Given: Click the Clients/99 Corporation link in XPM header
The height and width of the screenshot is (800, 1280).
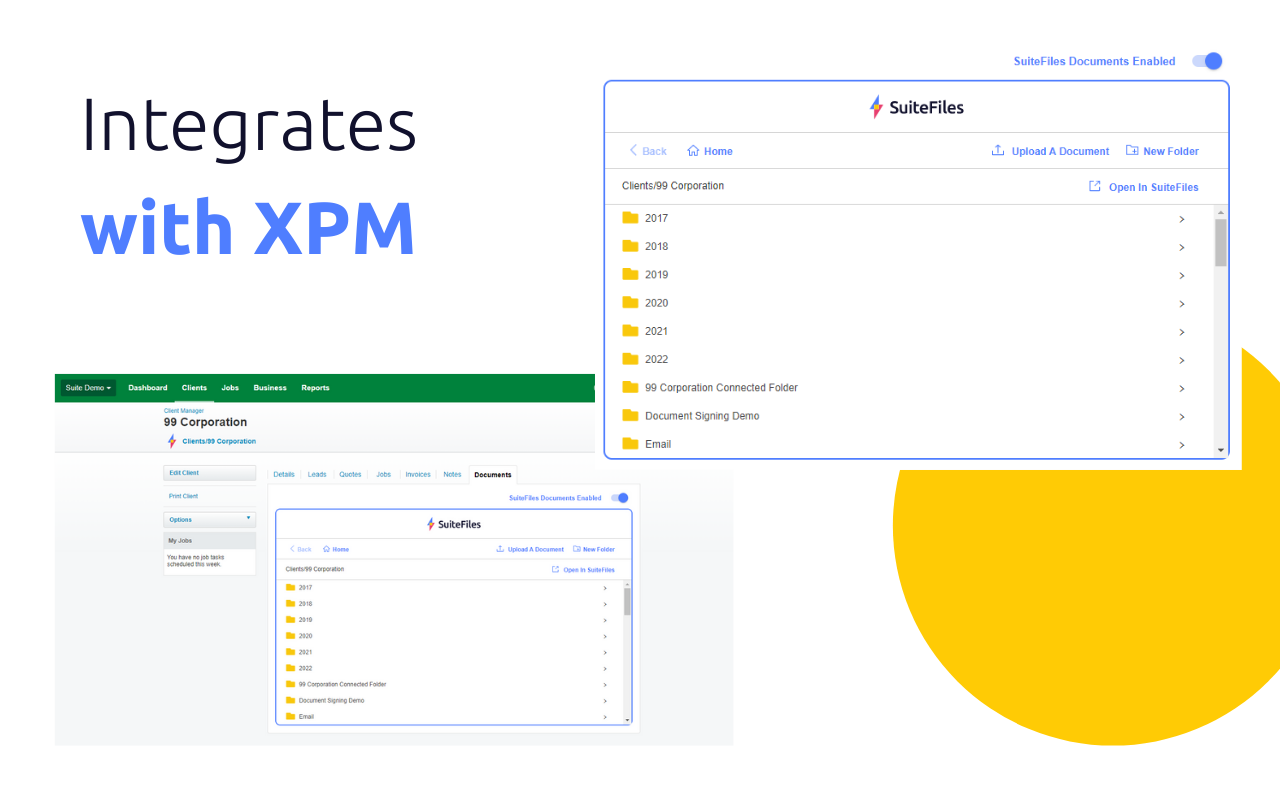Looking at the screenshot, I should click(x=219, y=441).
